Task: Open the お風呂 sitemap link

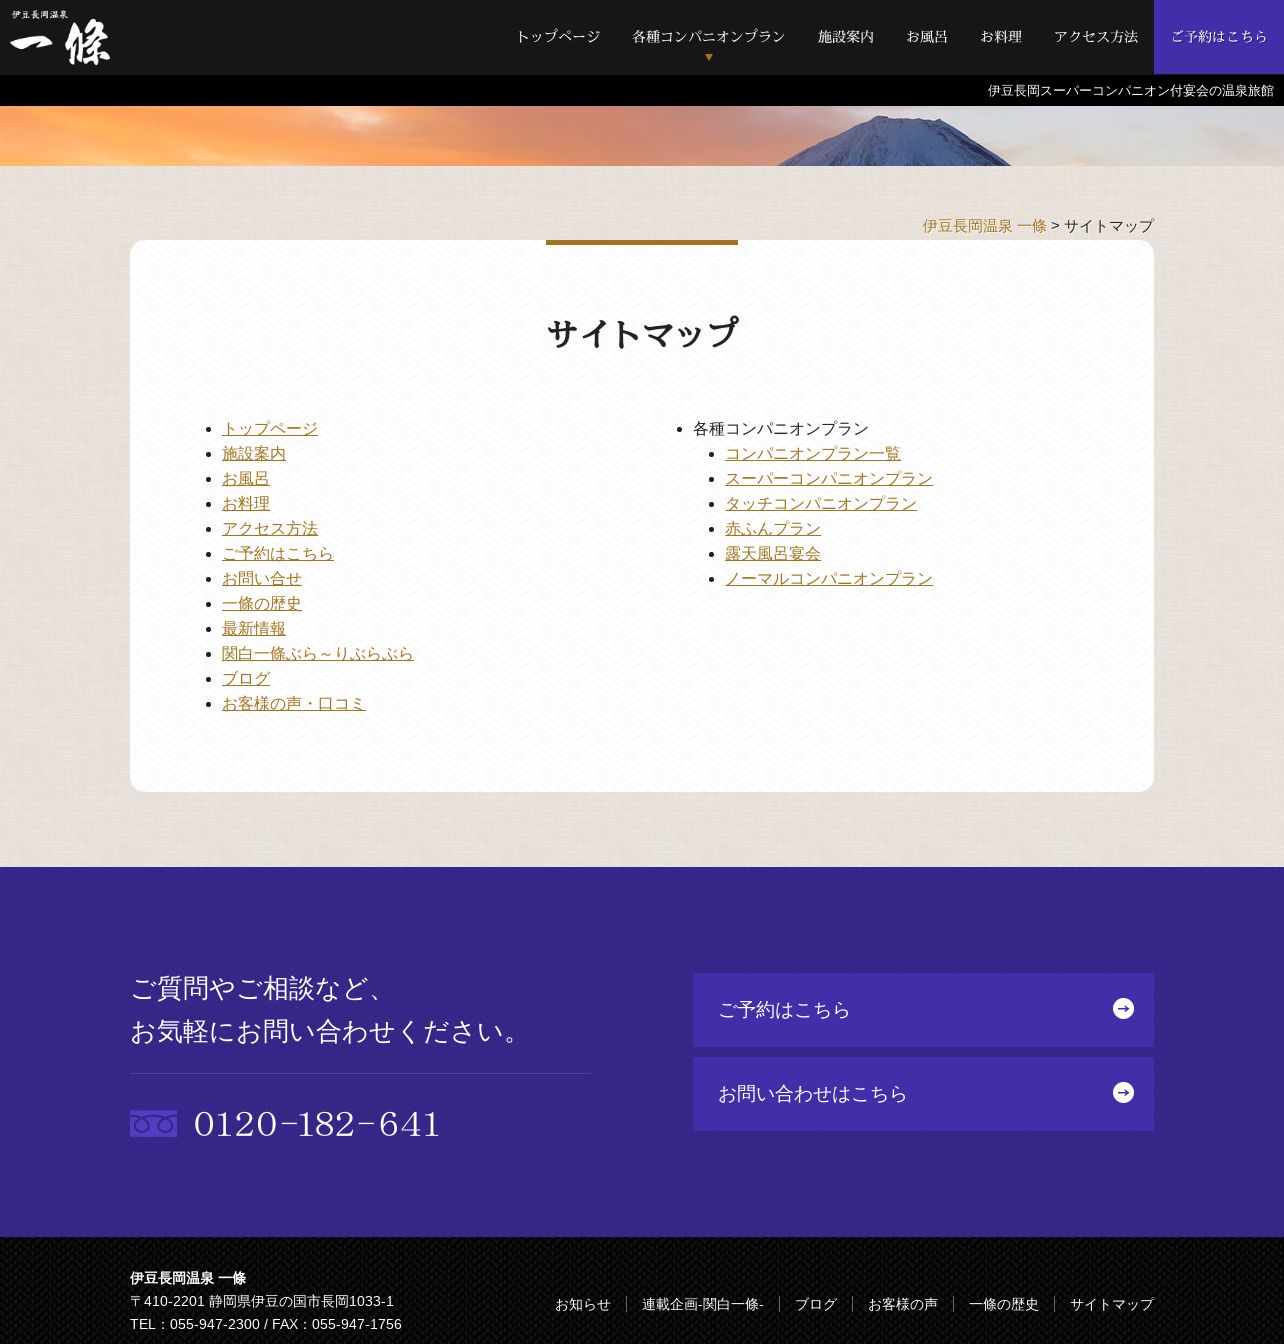Action: (x=246, y=478)
